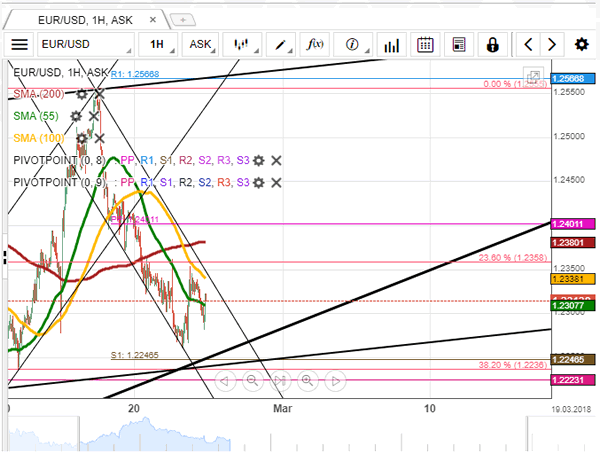
Task: Open SMA (200) settings gear
Action: 82,94
